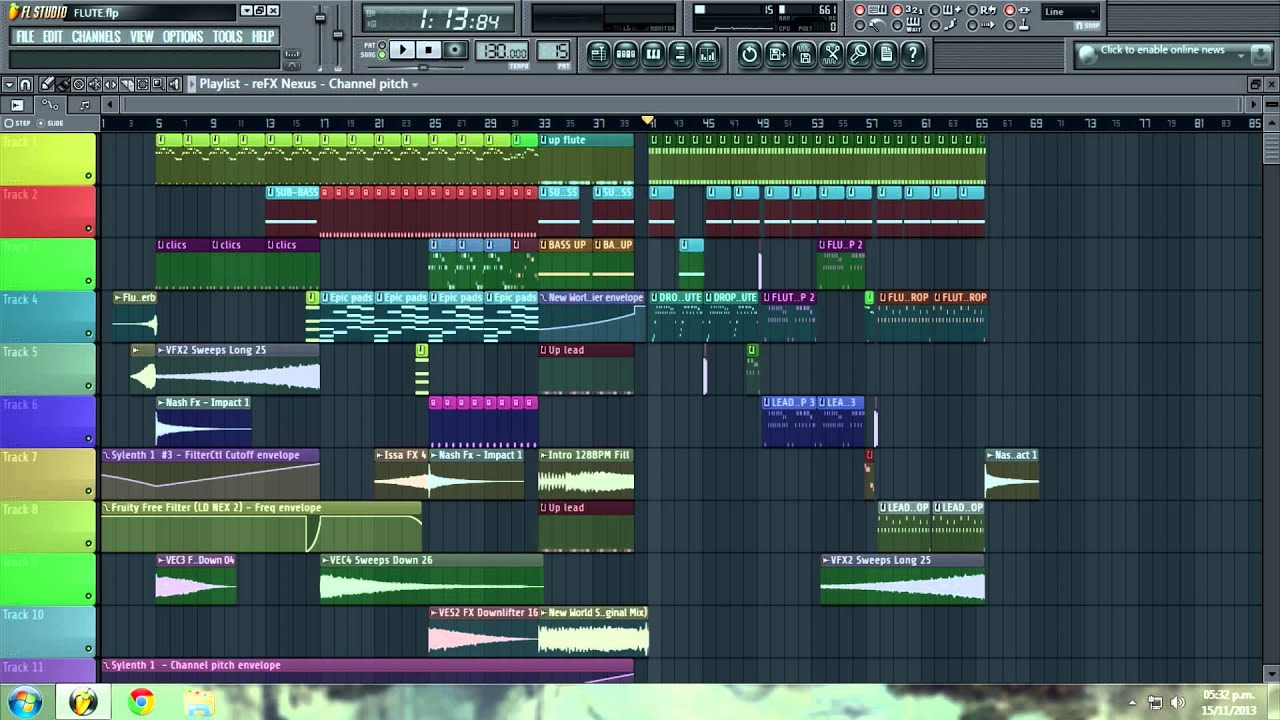Open the FILE menu
1280x720 pixels.
point(25,37)
